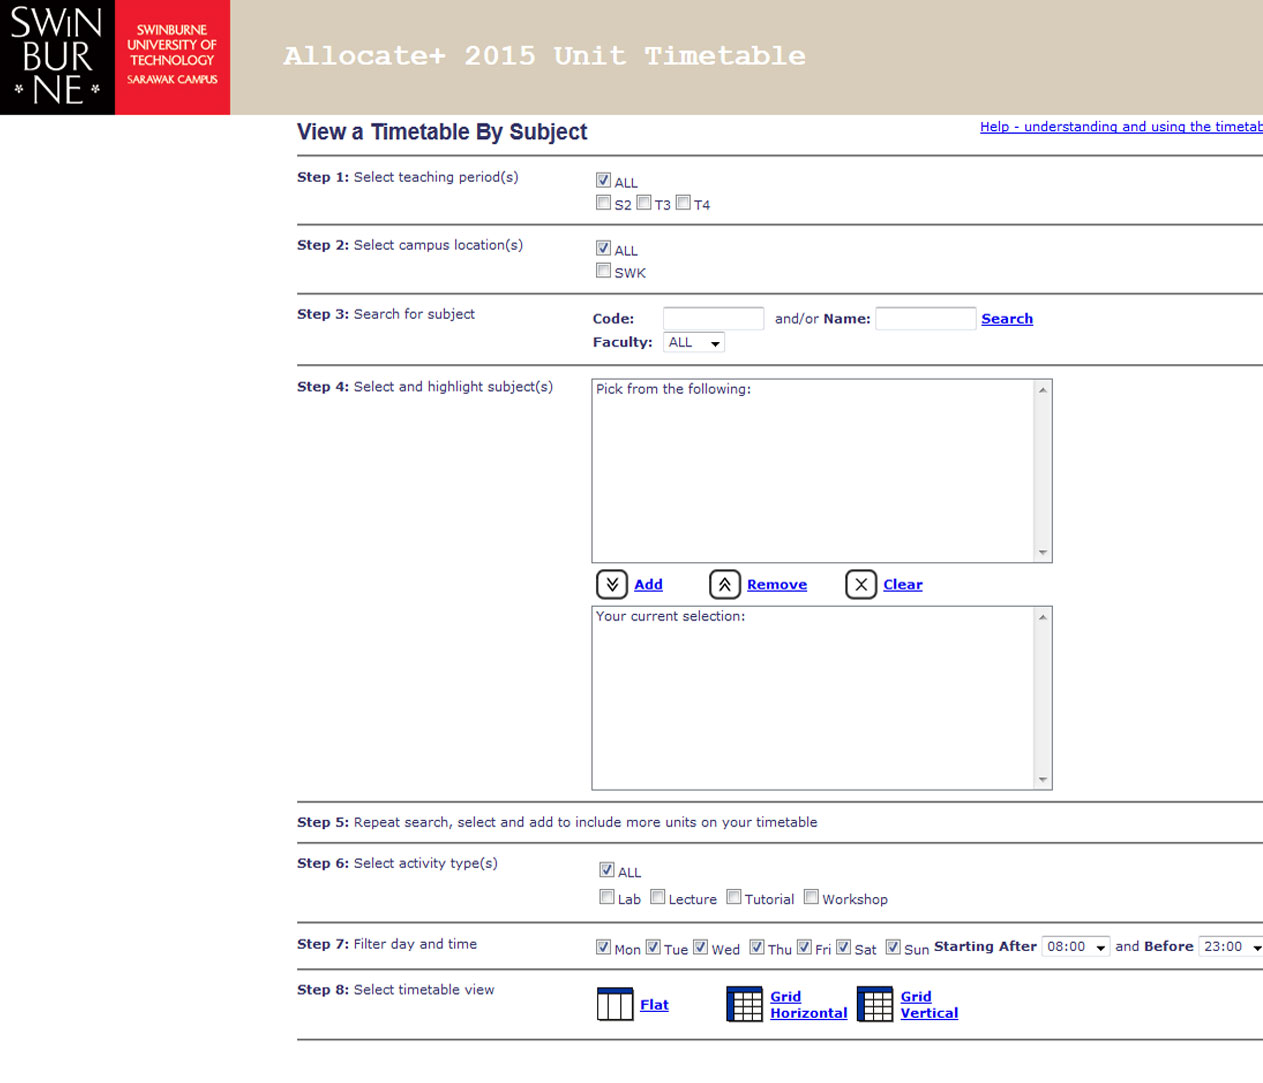This screenshot has height=1083, width=1263.
Task: Choose the Grid Horizontal view link
Action: point(808,1005)
